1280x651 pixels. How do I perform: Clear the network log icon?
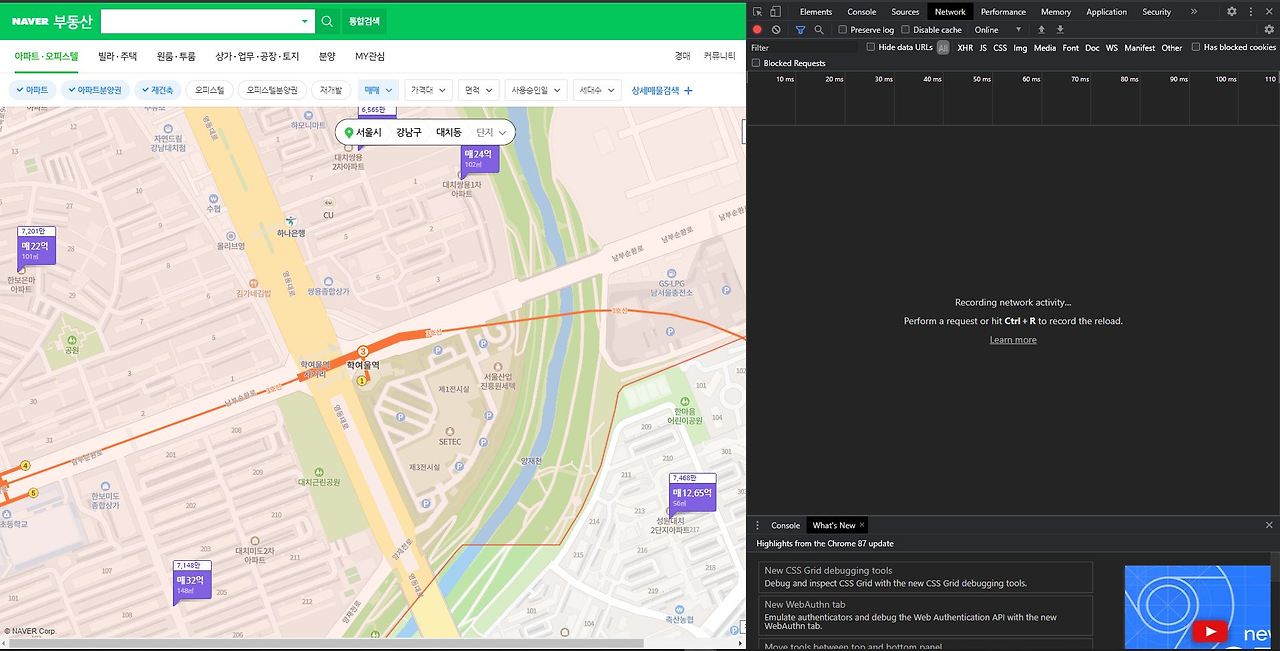pos(776,30)
